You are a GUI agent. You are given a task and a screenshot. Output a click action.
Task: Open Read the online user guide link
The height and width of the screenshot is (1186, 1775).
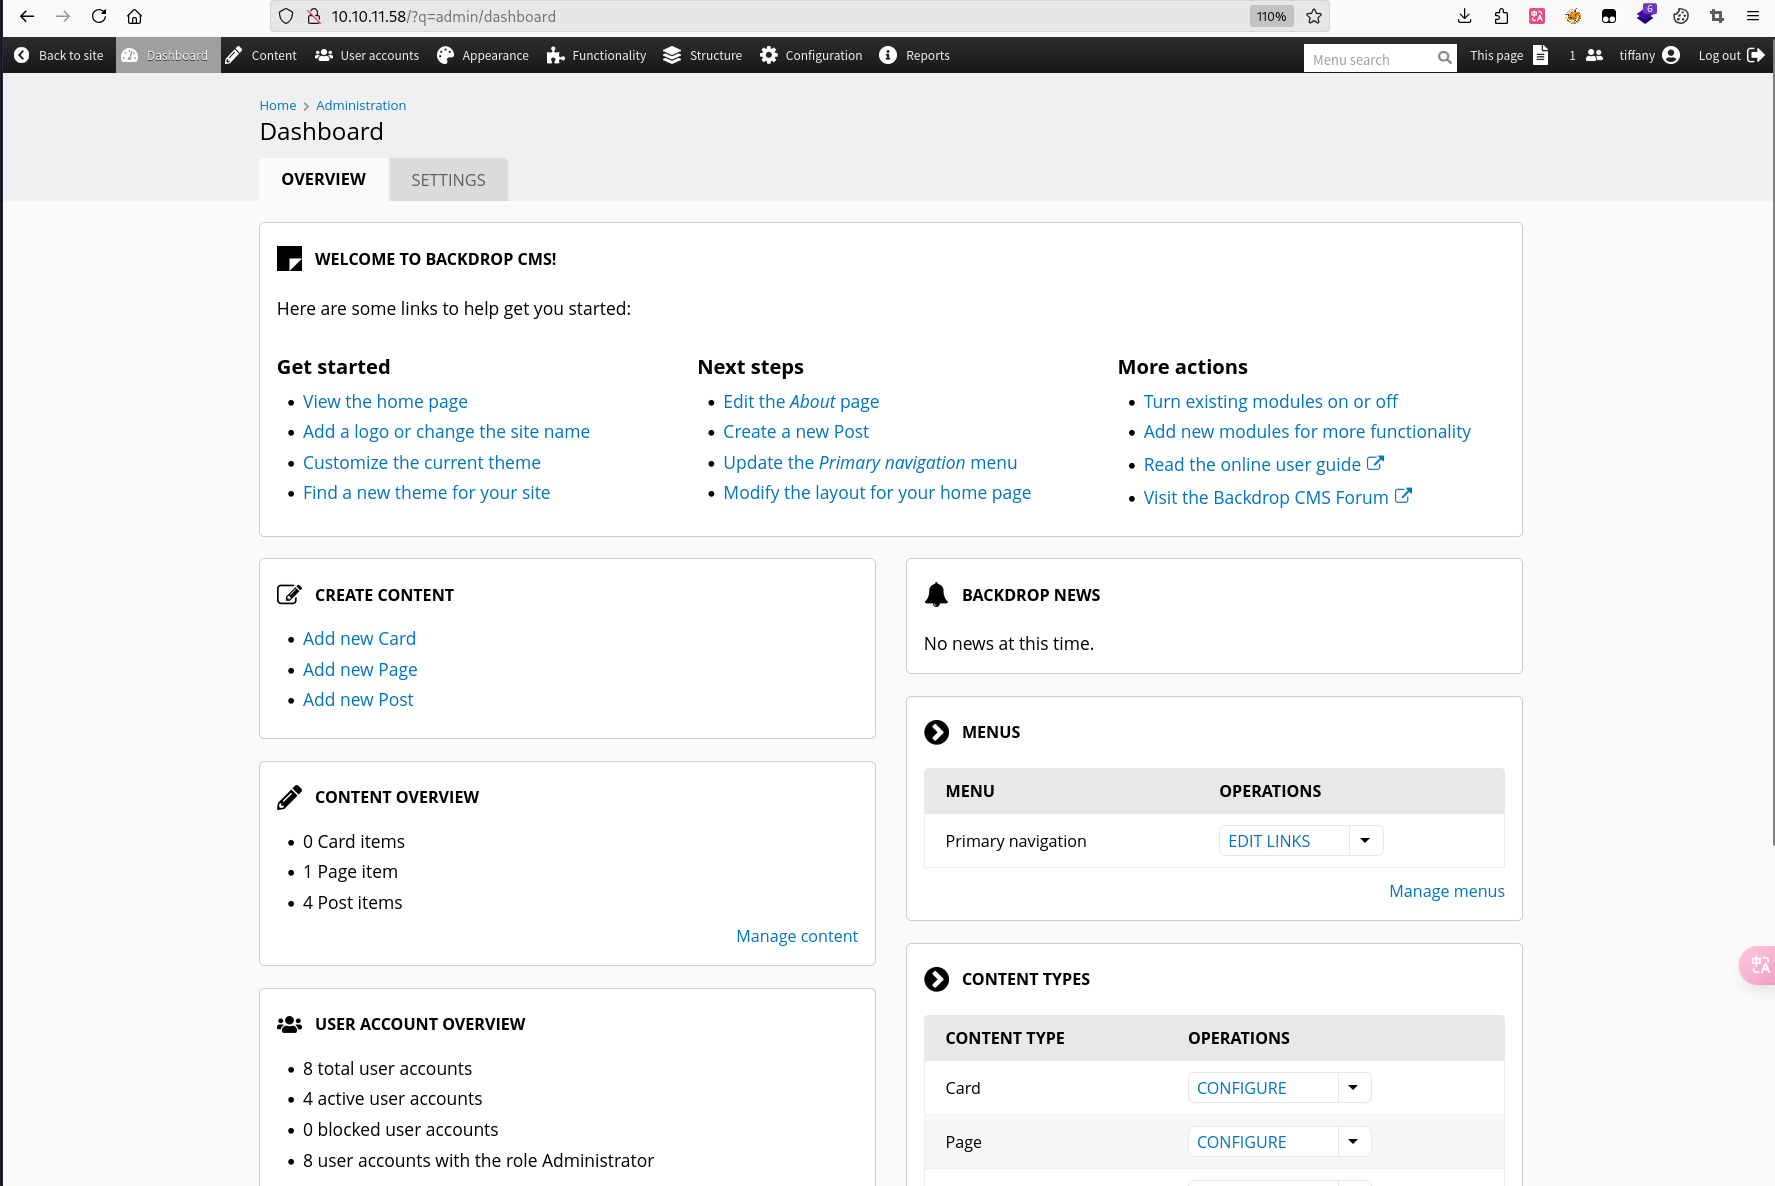point(1263,464)
